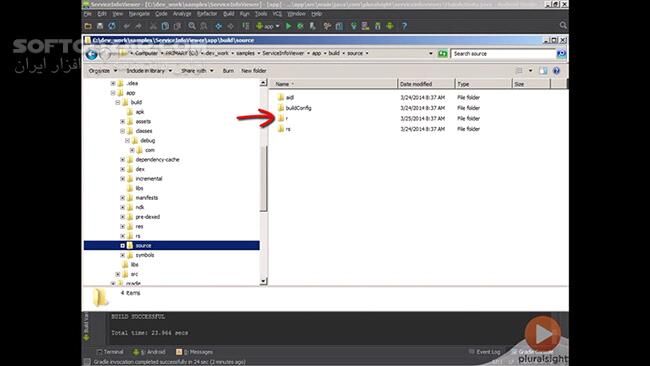Open the Refactor menu
Image resolution: width=650 pixels, height=366 pixels.
pyautogui.click(x=207, y=14)
